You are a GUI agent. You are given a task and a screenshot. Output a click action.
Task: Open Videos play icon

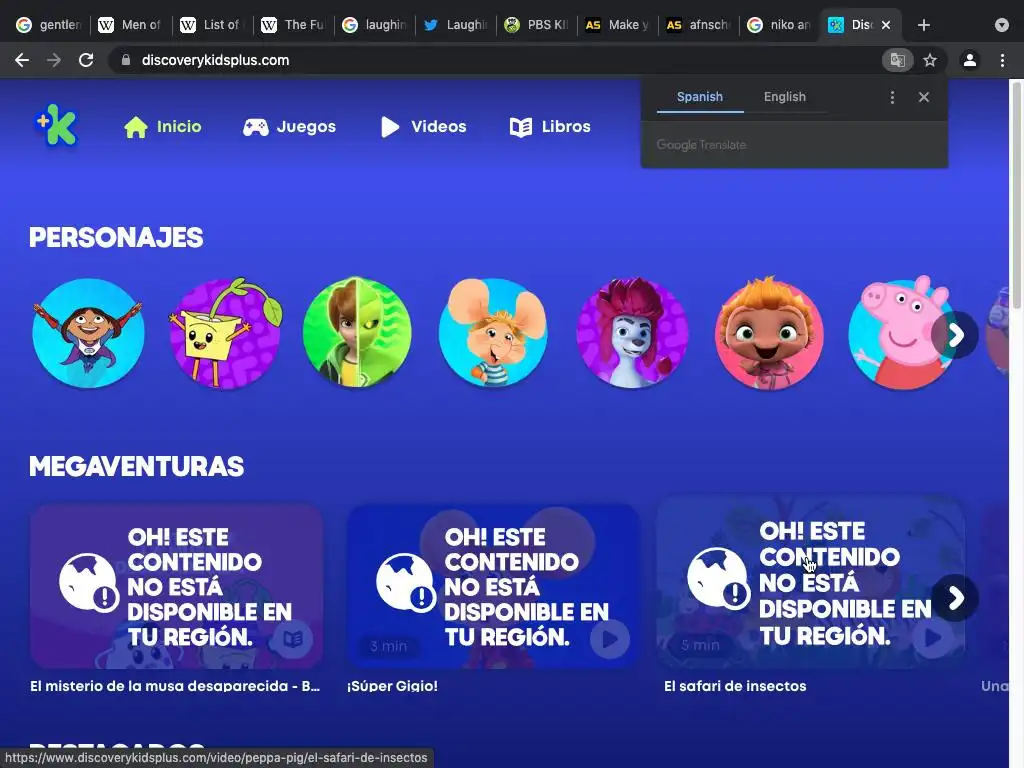pos(390,127)
